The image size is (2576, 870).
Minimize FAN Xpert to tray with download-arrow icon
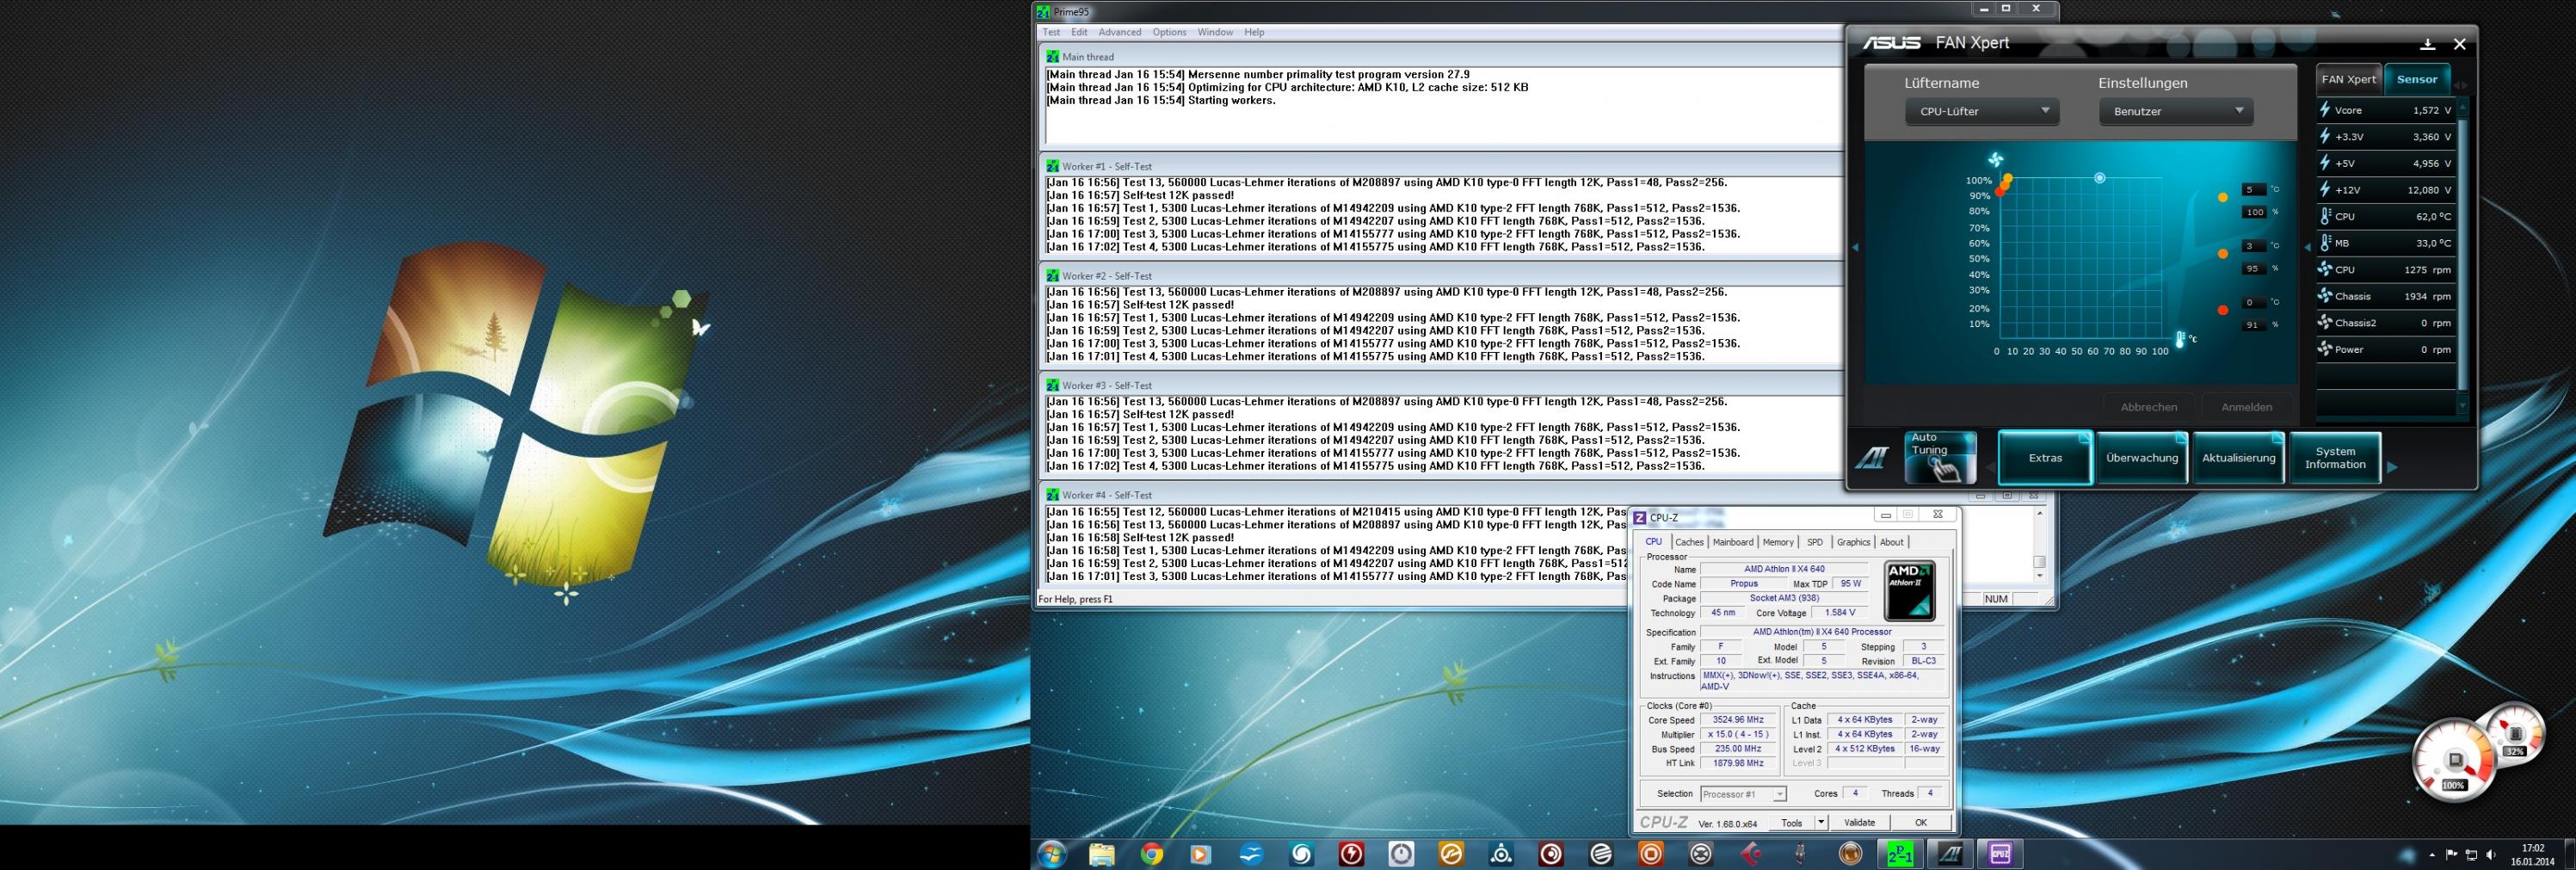pyautogui.click(x=2427, y=44)
